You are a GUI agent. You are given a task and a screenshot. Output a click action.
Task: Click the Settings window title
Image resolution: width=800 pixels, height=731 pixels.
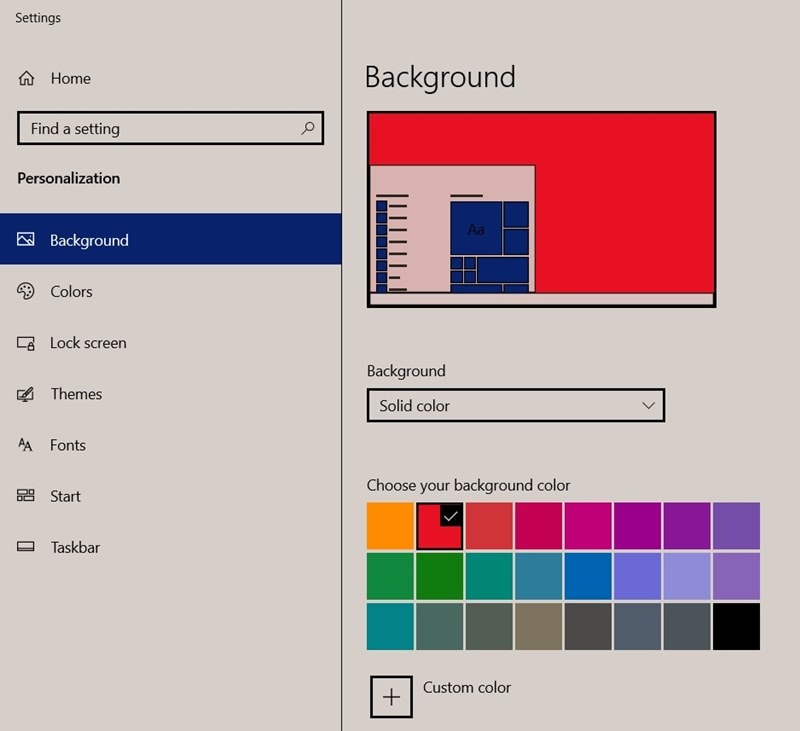coord(38,18)
